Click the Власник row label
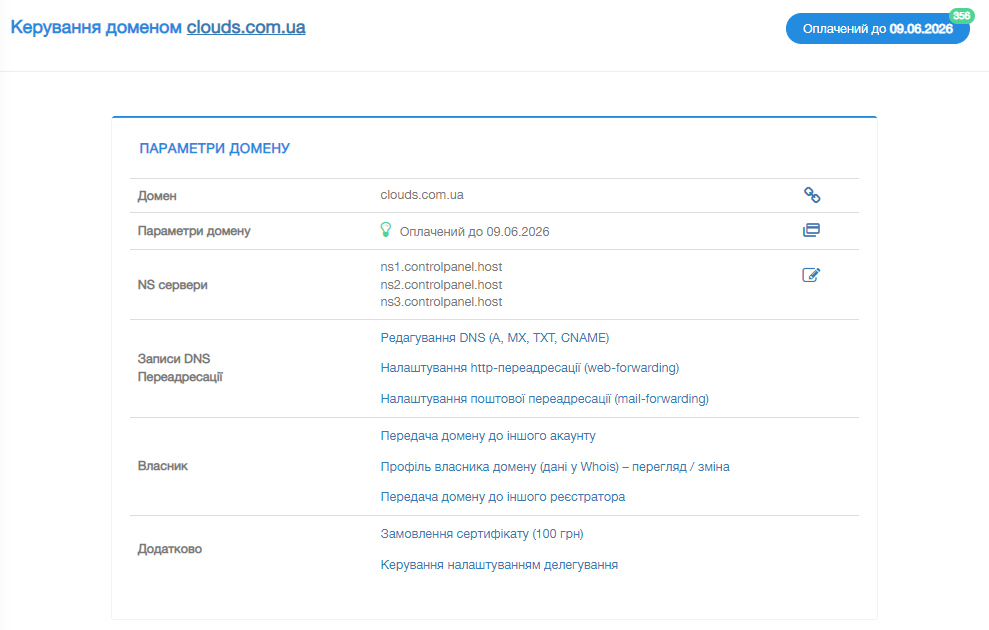 (x=163, y=466)
